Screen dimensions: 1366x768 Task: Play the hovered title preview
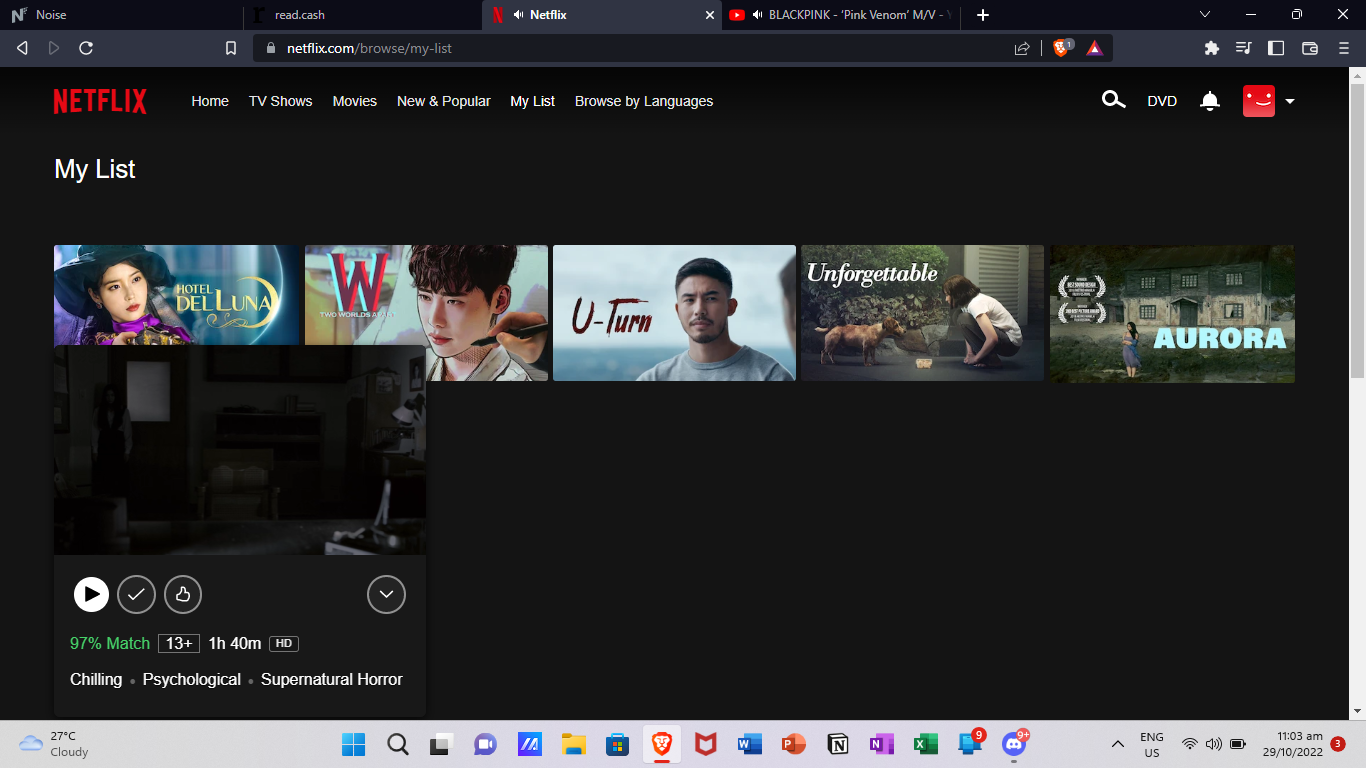(91, 595)
